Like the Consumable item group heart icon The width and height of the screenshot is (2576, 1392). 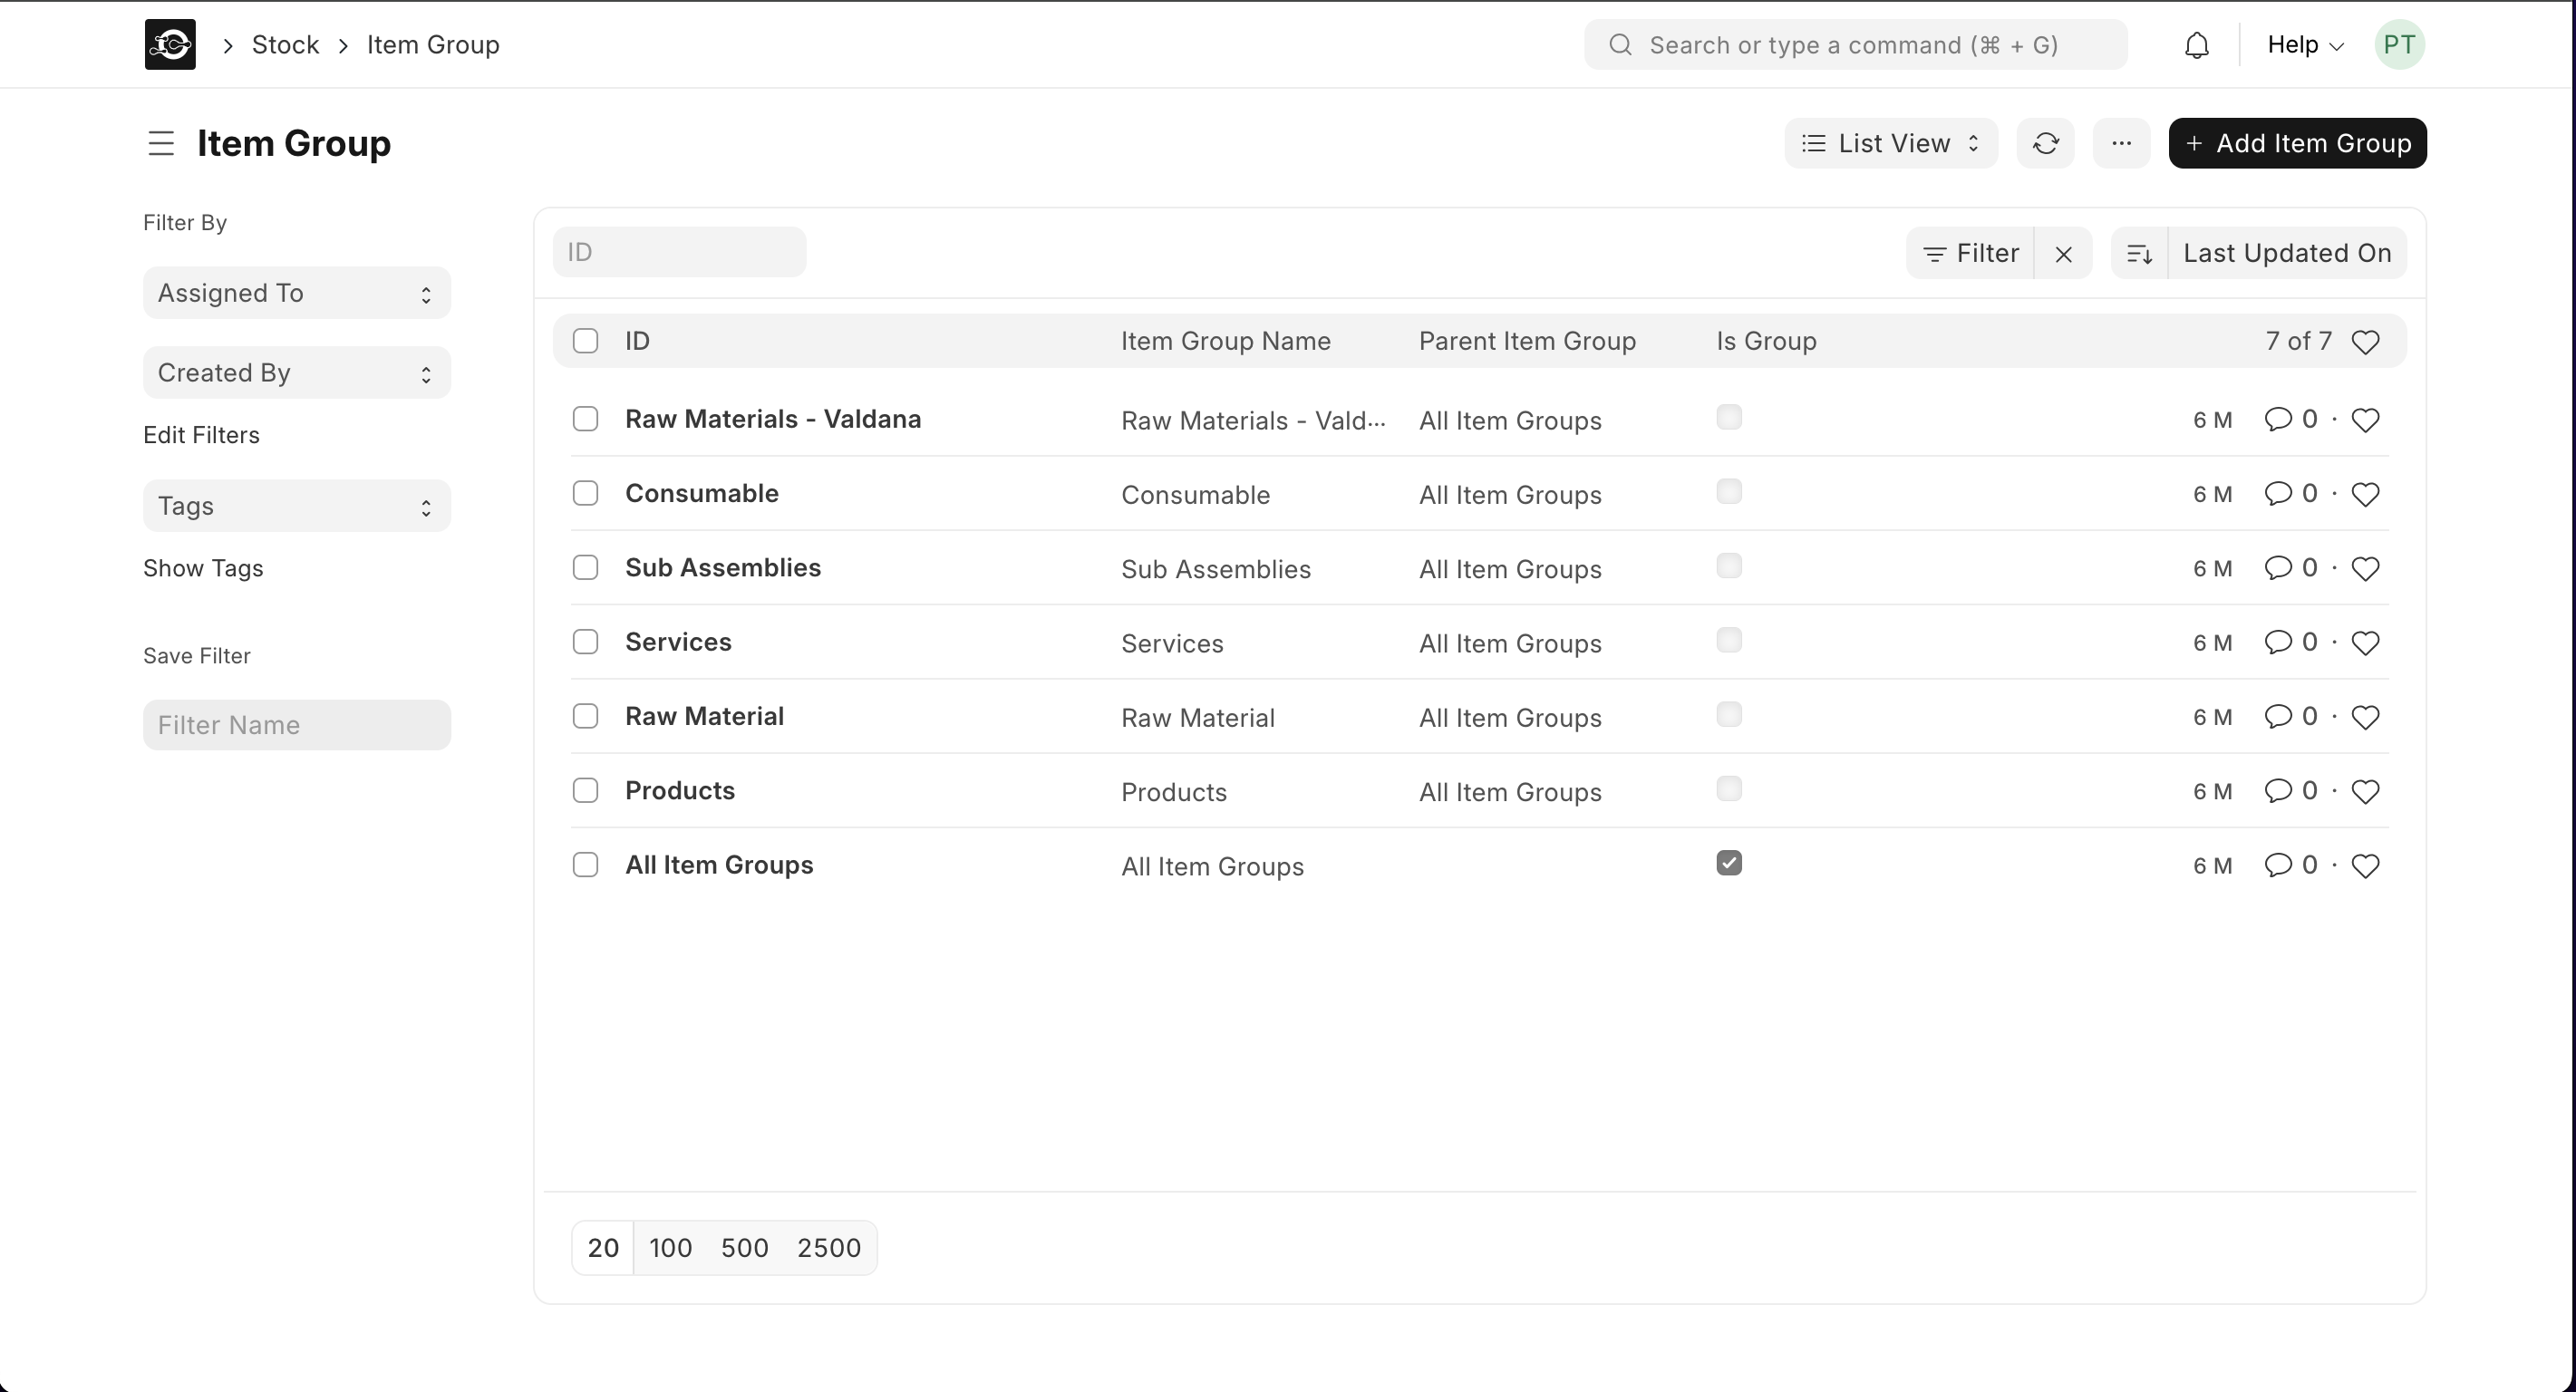point(2365,493)
